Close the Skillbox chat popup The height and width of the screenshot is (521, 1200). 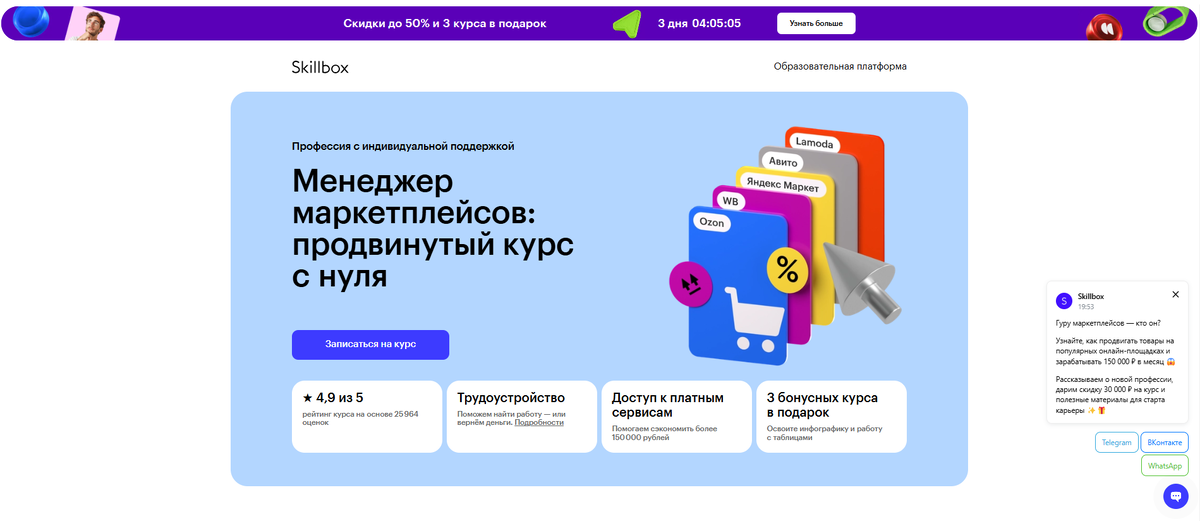1176,295
